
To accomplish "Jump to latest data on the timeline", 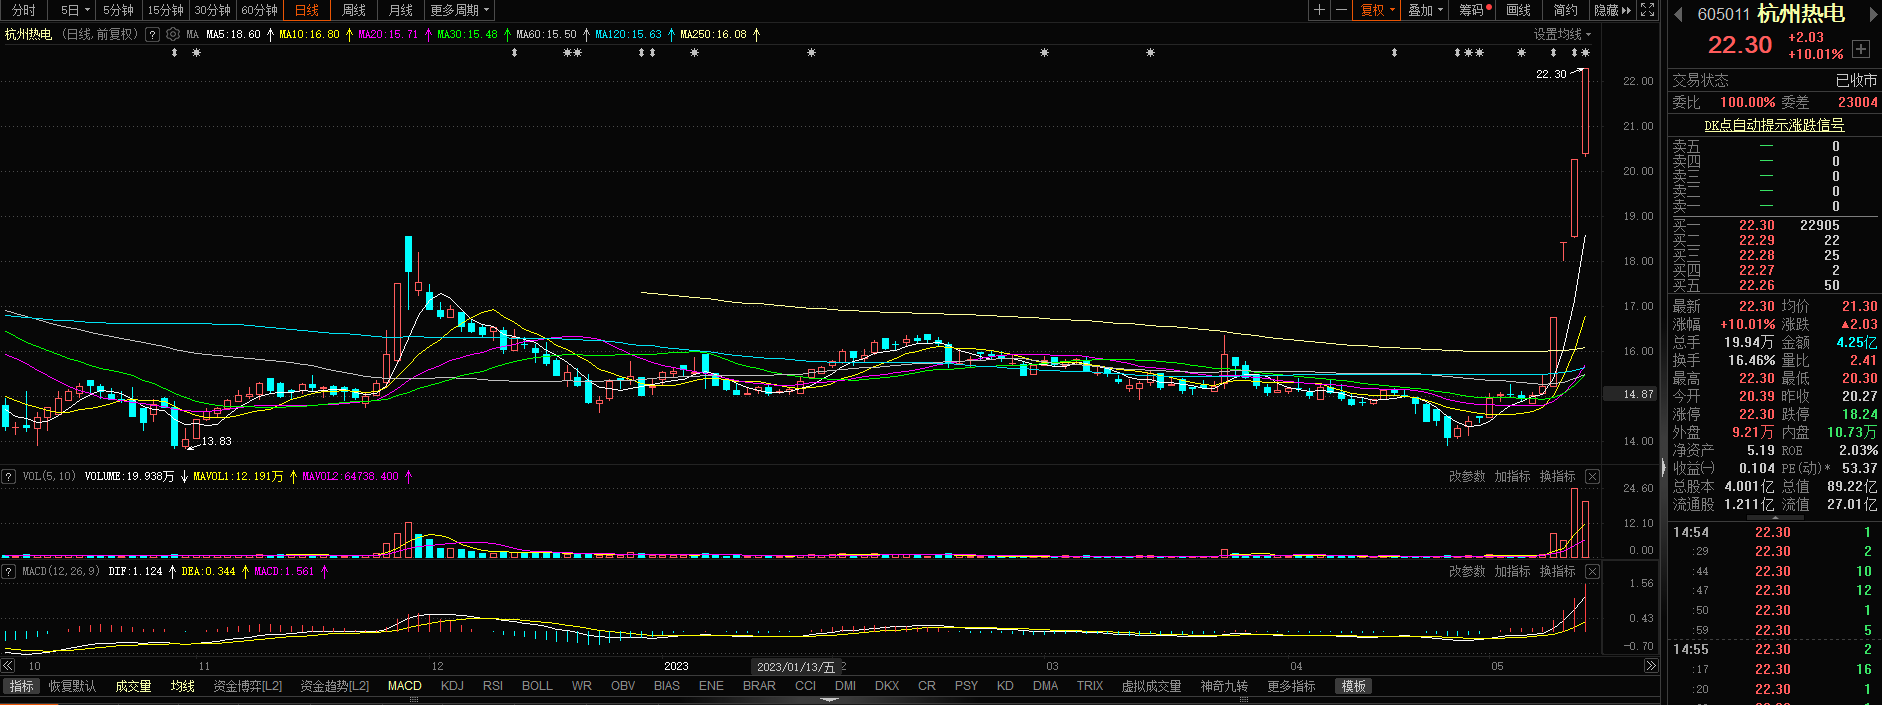I will click(1651, 666).
